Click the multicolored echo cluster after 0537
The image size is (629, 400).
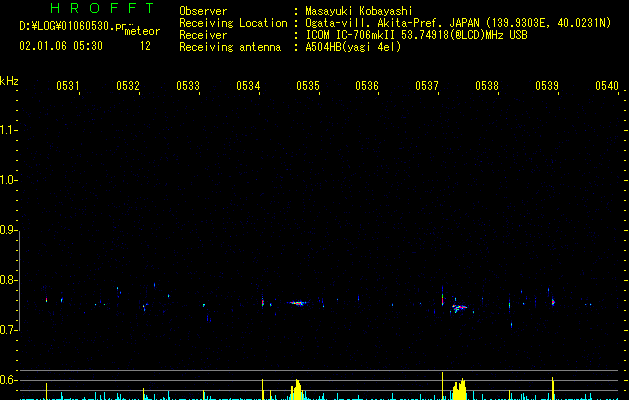(459, 308)
